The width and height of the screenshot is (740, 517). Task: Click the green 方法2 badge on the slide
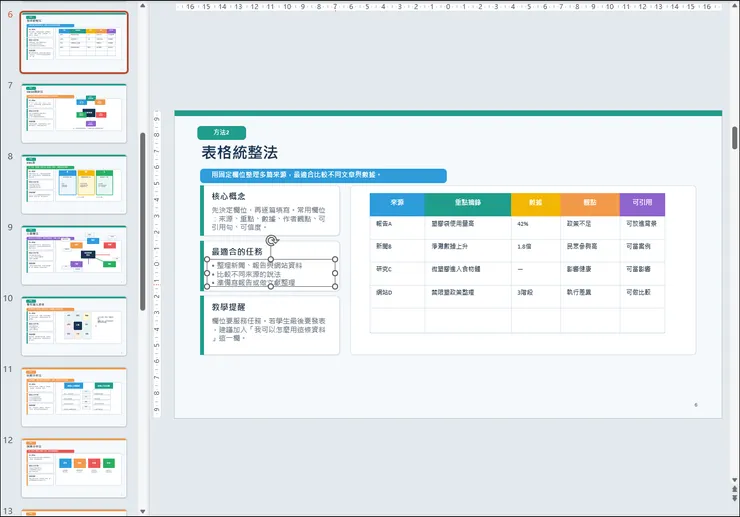pos(221,133)
